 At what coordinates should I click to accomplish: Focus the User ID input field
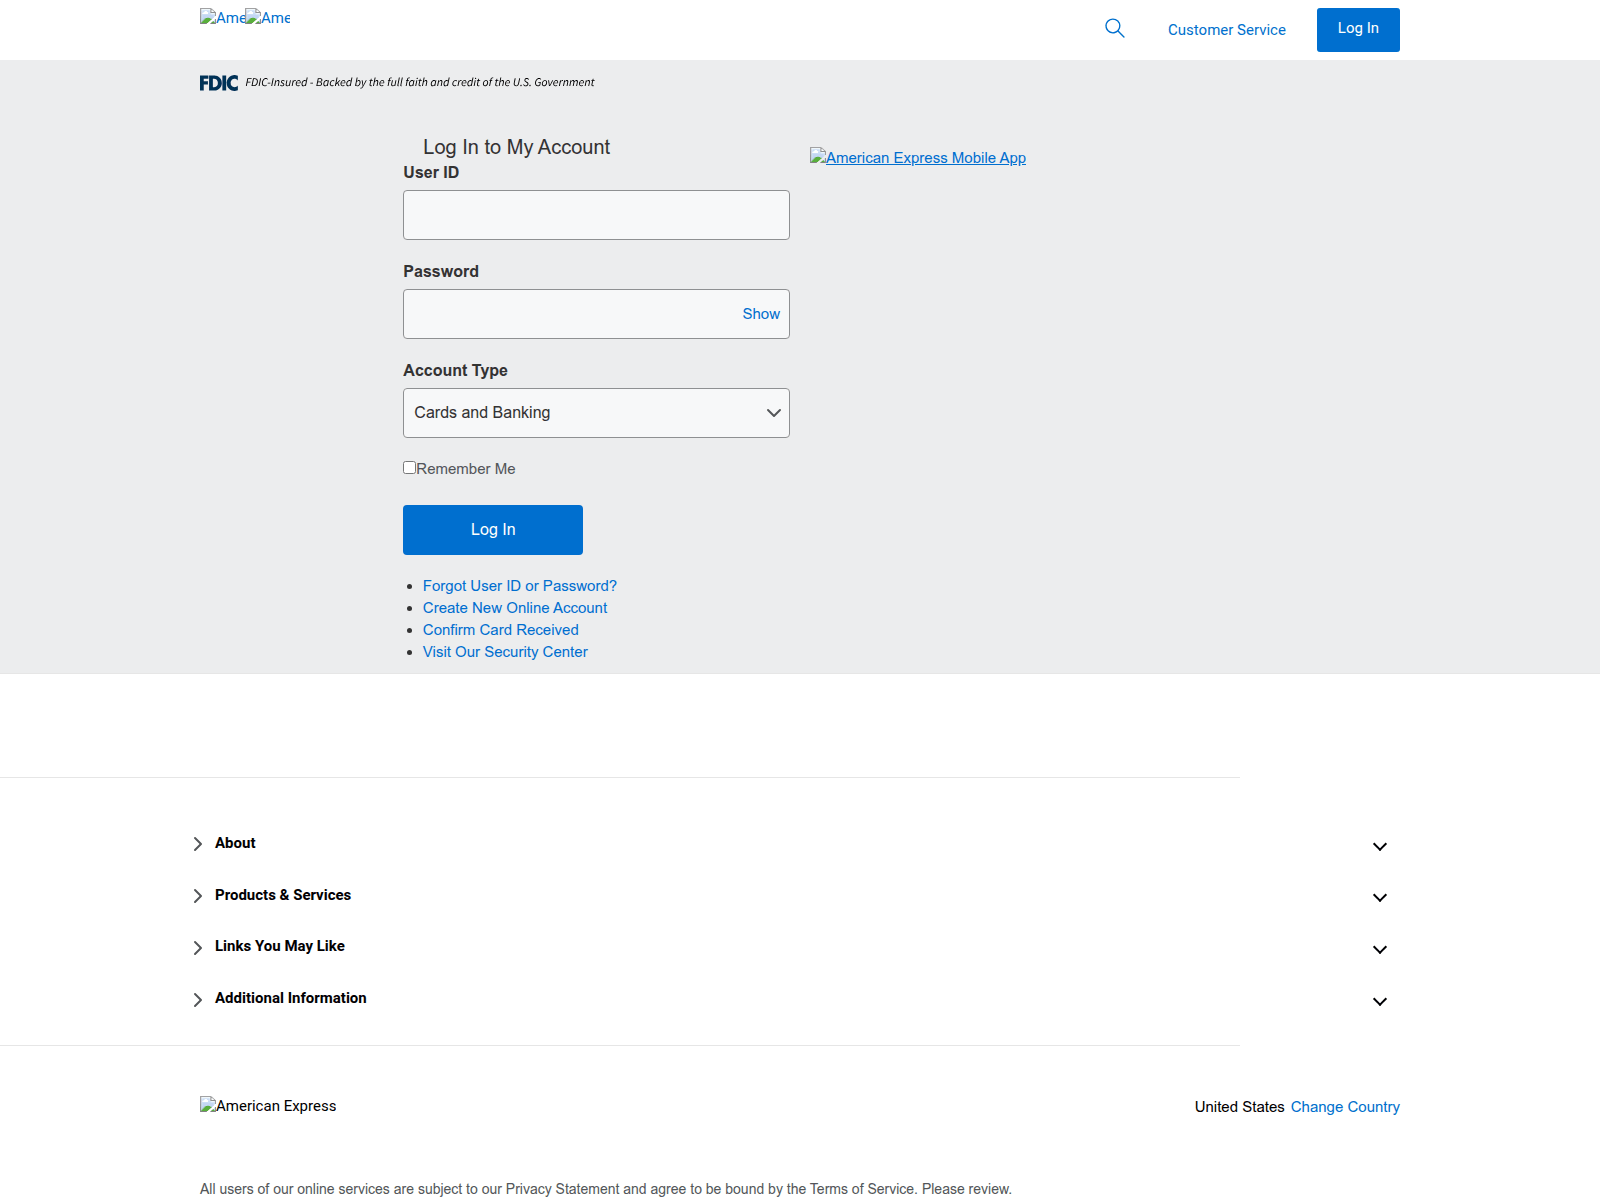(x=596, y=215)
